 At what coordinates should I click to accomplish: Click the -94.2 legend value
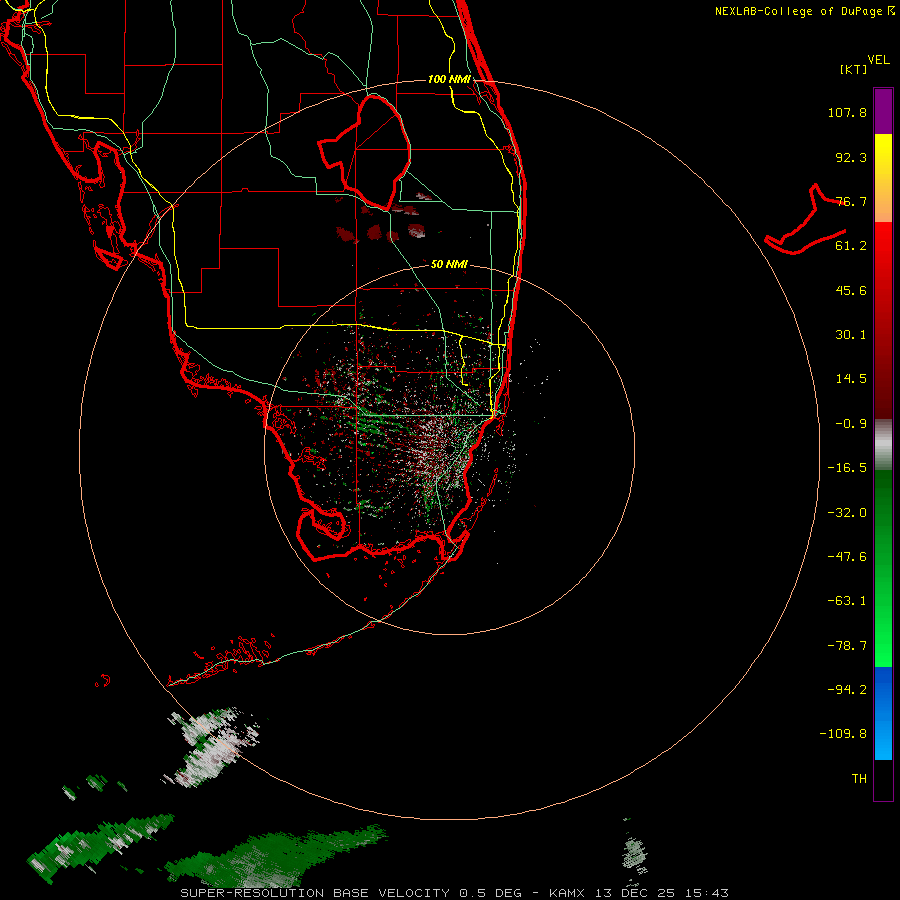[x=847, y=690]
